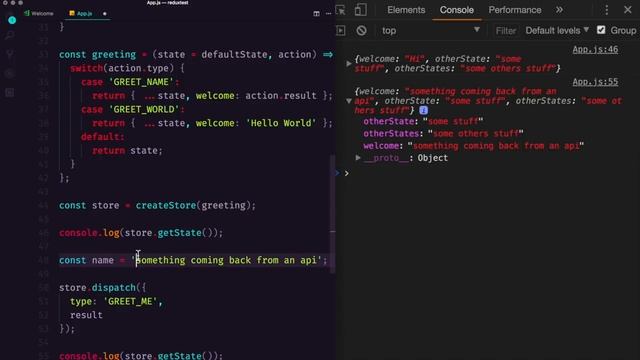Screen dimensions: 640x360
Task: Click 'createStore' in the store declaration line
Action: point(166,205)
